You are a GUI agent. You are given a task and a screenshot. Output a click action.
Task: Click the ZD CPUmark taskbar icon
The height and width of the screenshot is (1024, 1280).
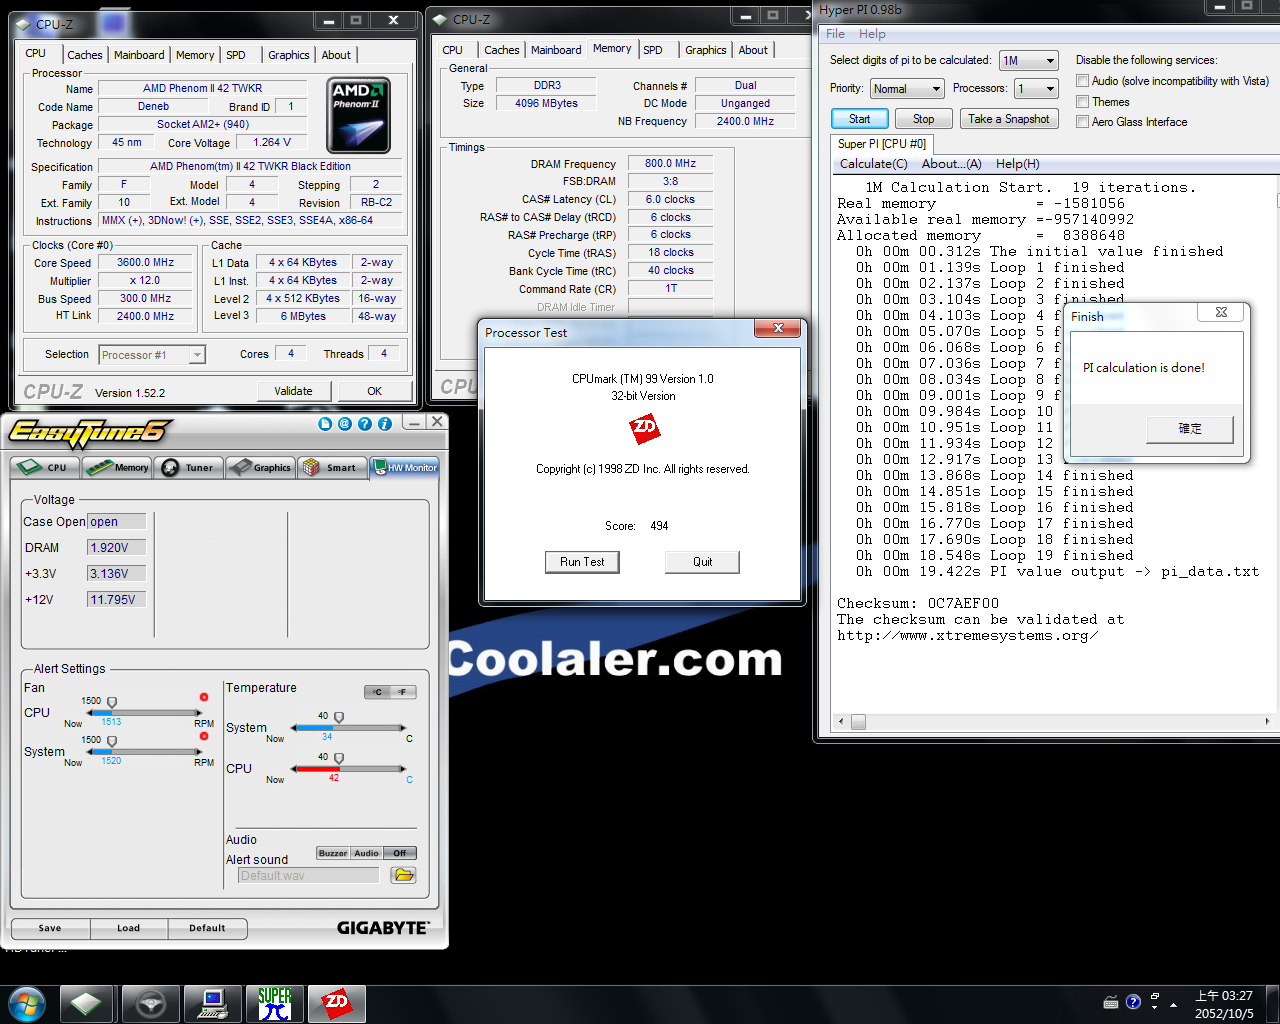pos(337,1003)
